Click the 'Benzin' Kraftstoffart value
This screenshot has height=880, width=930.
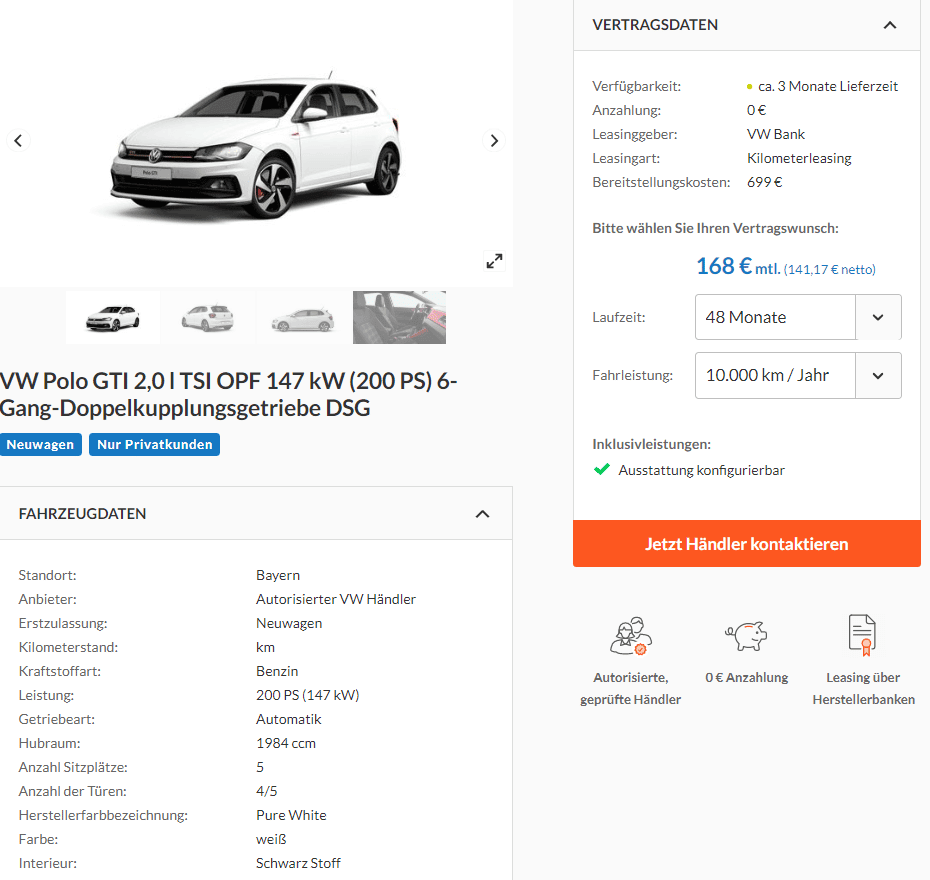(277, 671)
